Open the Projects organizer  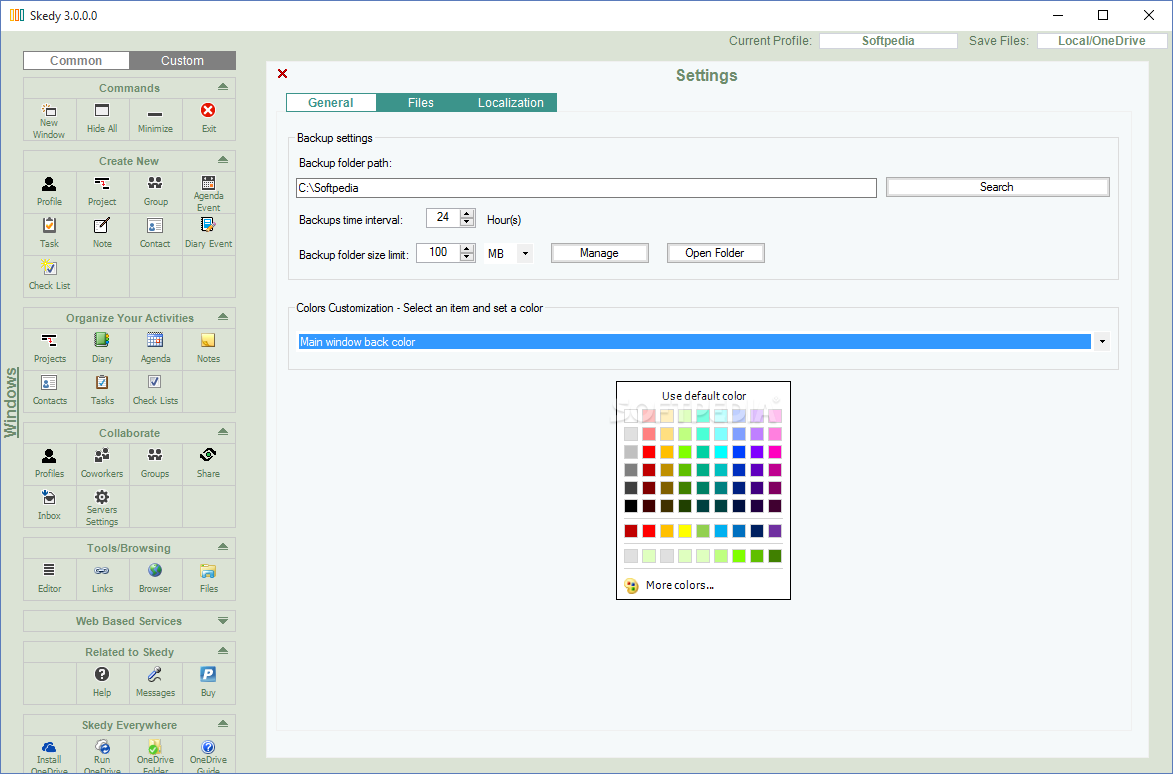click(x=49, y=349)
